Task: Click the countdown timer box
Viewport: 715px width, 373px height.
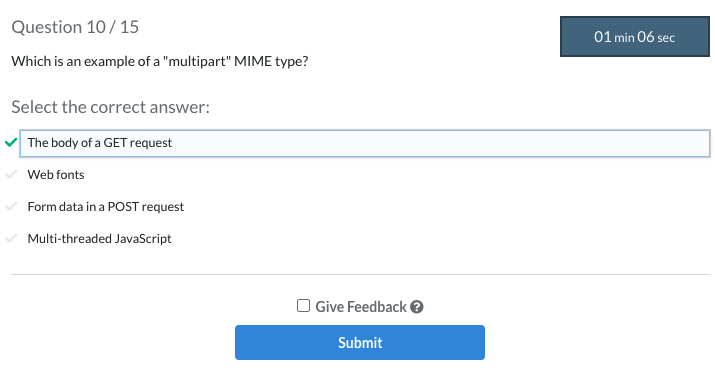Action: point(634,36)
